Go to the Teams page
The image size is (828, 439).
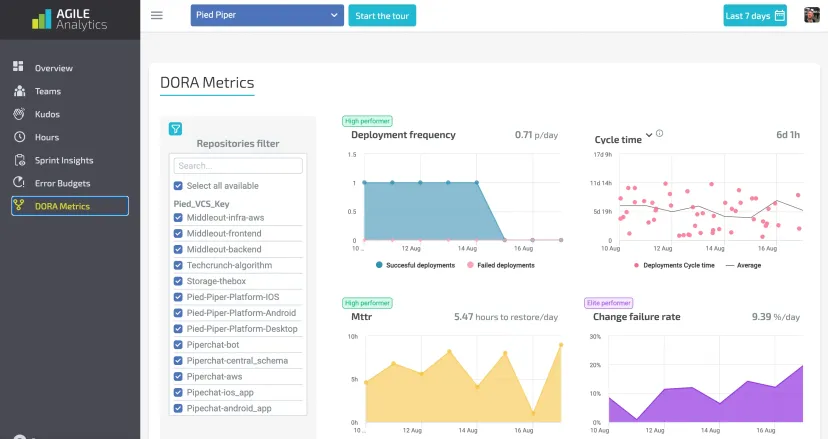coord(48,91)
